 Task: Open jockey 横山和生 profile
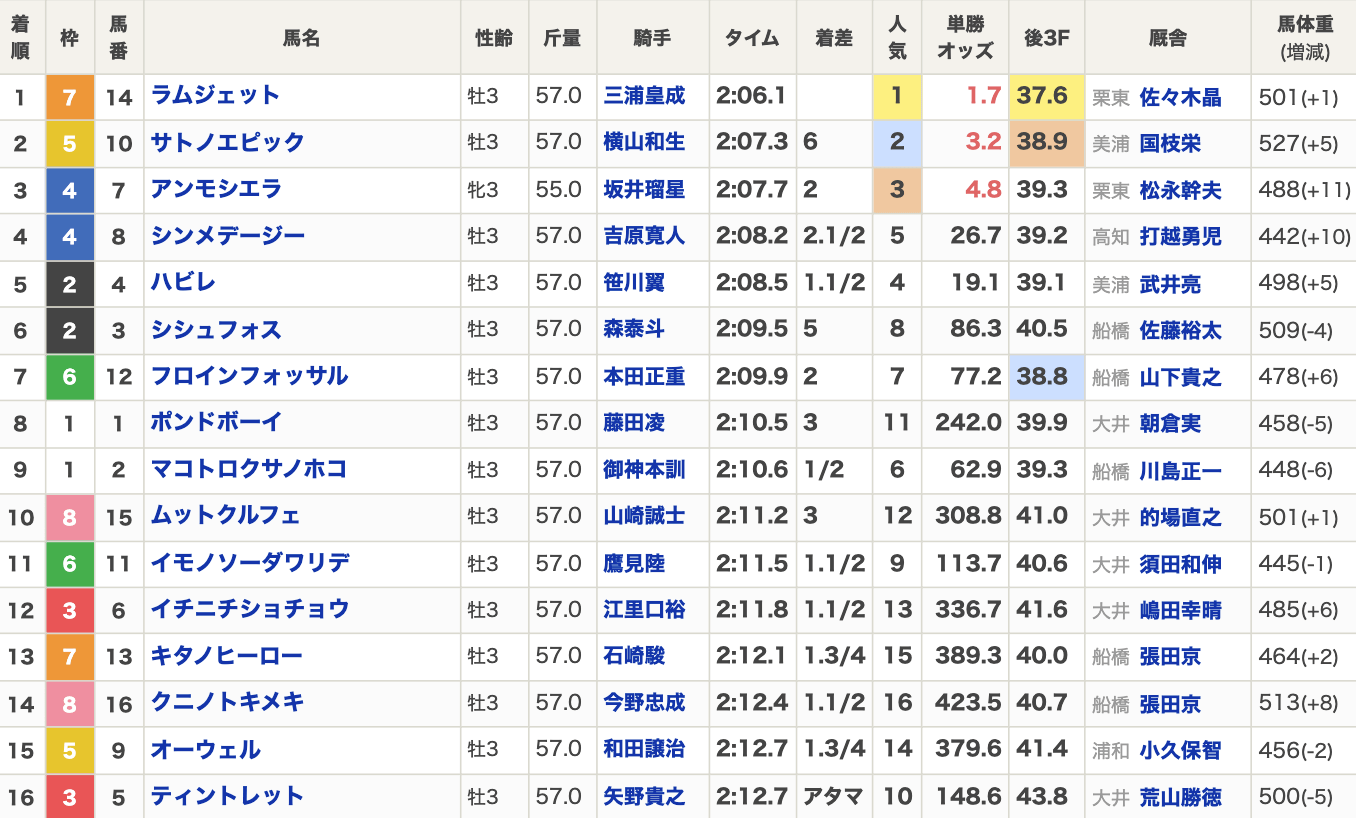[645, 143]
